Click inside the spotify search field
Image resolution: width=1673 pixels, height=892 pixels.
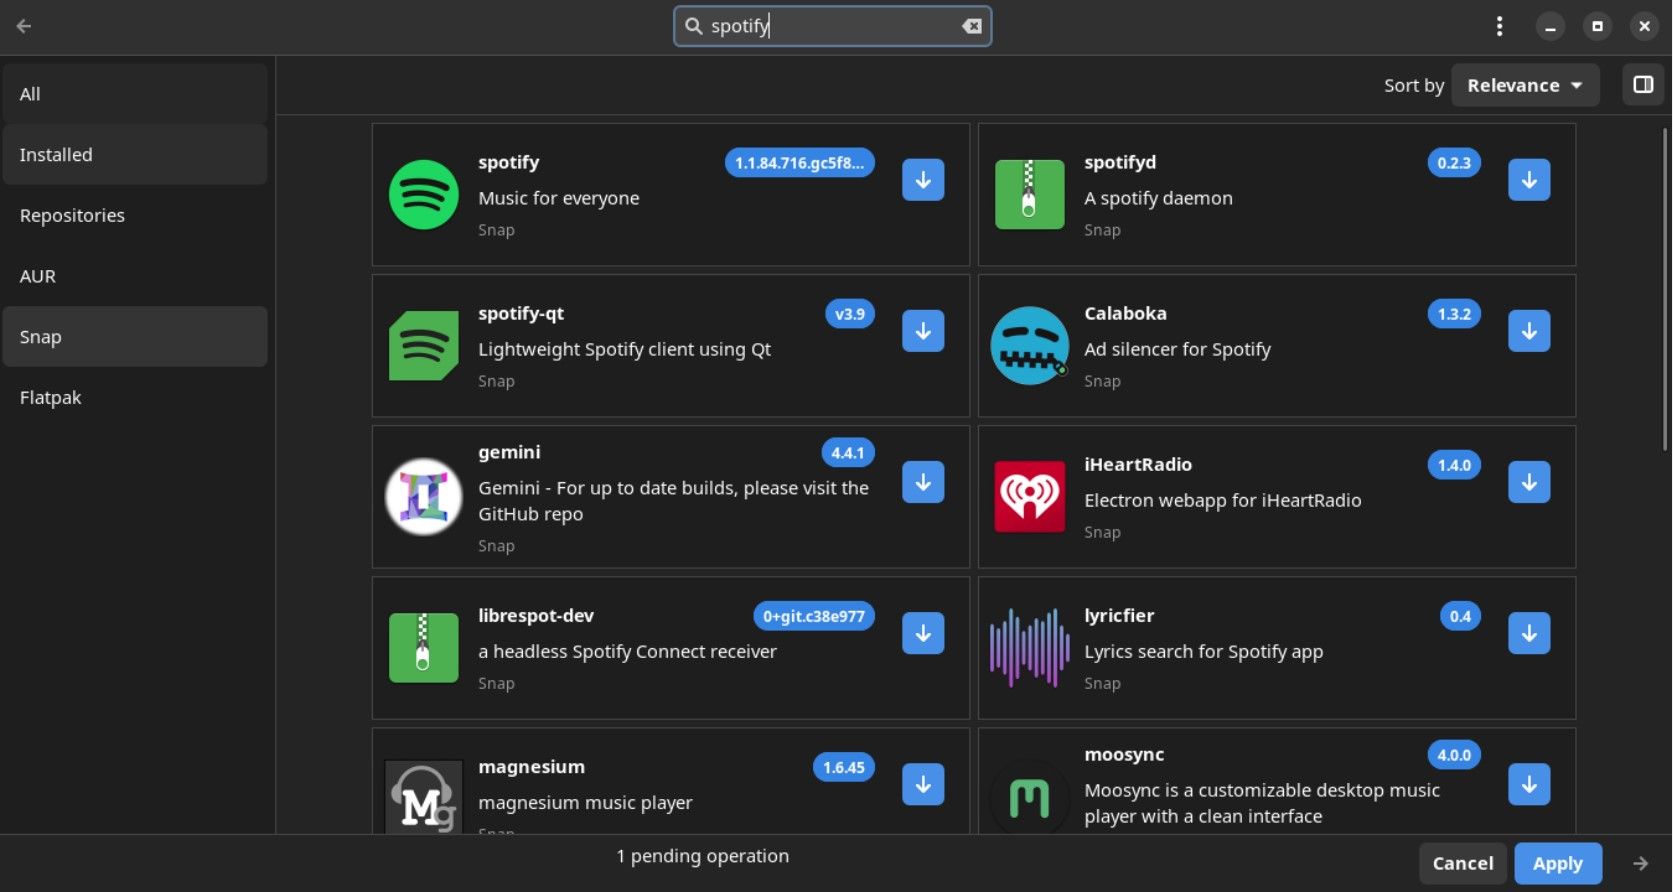(x=832, y=26)
